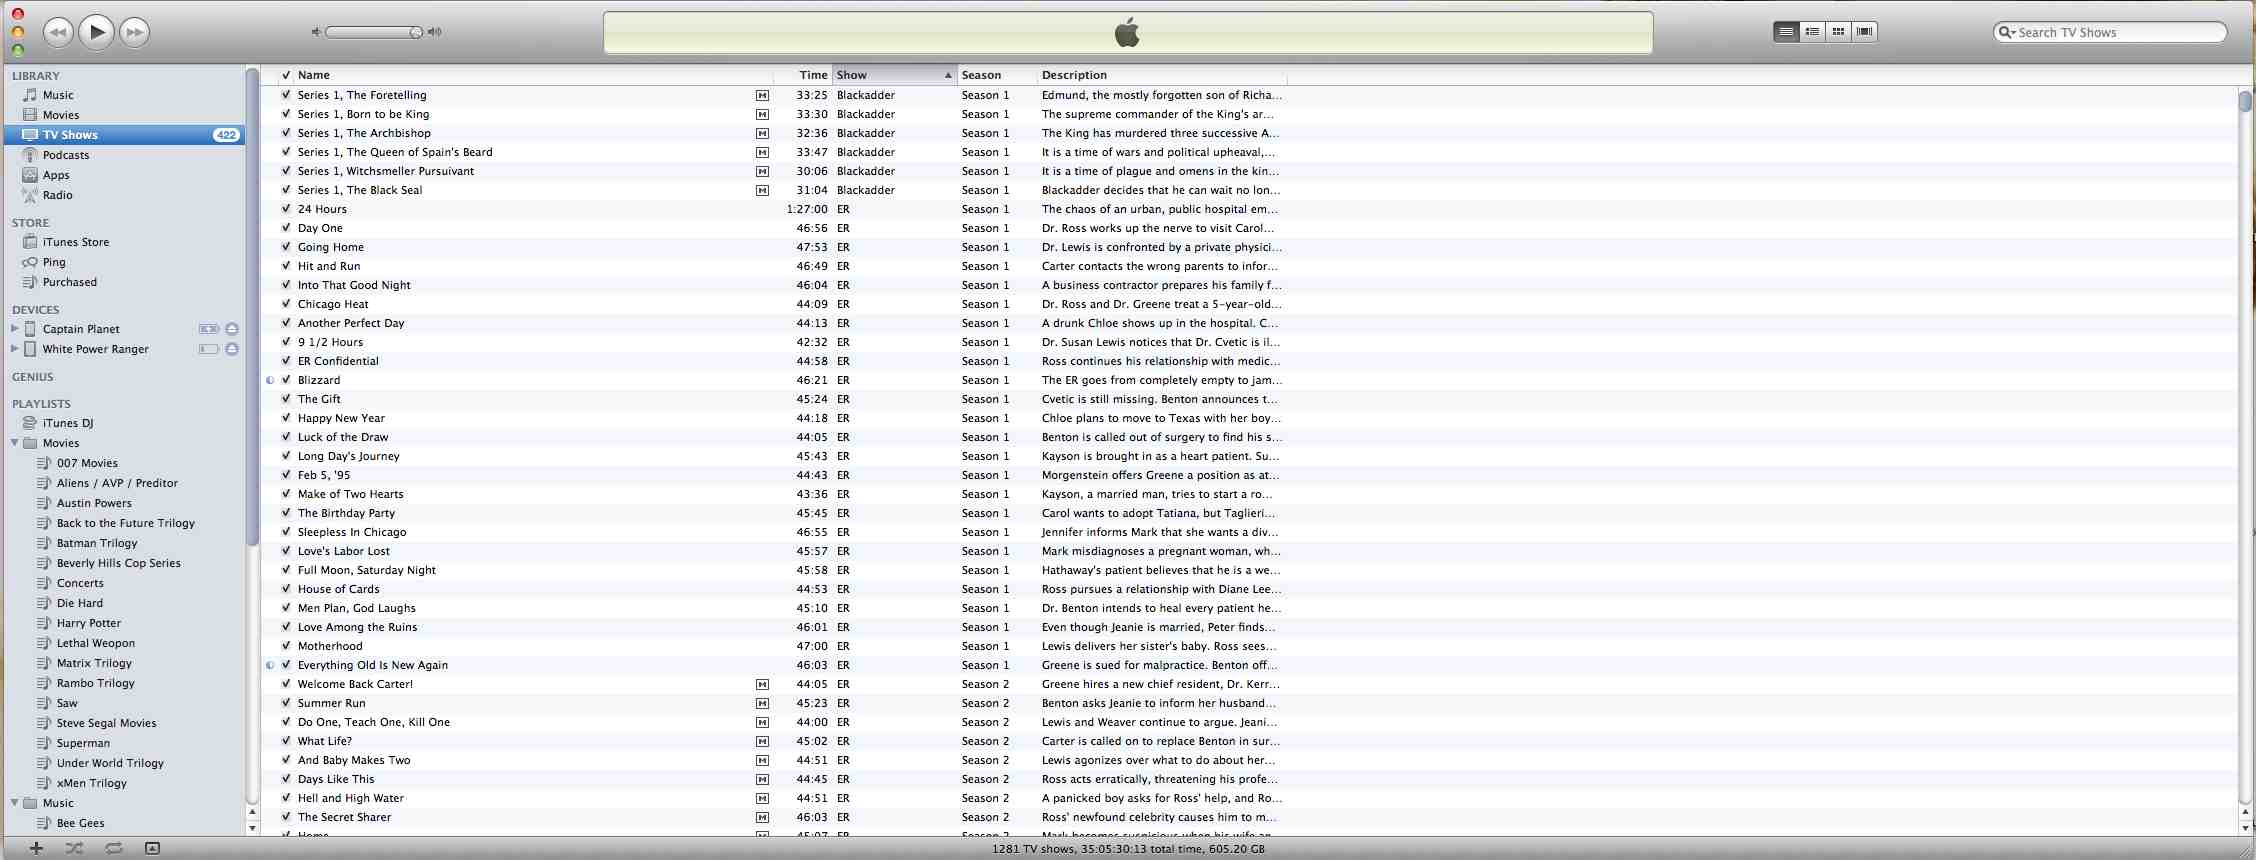The height and width of the screenshot is (860, 2256).
Task: Uncheck the Hell and High Water episode
Action: (x=286, y=798)
